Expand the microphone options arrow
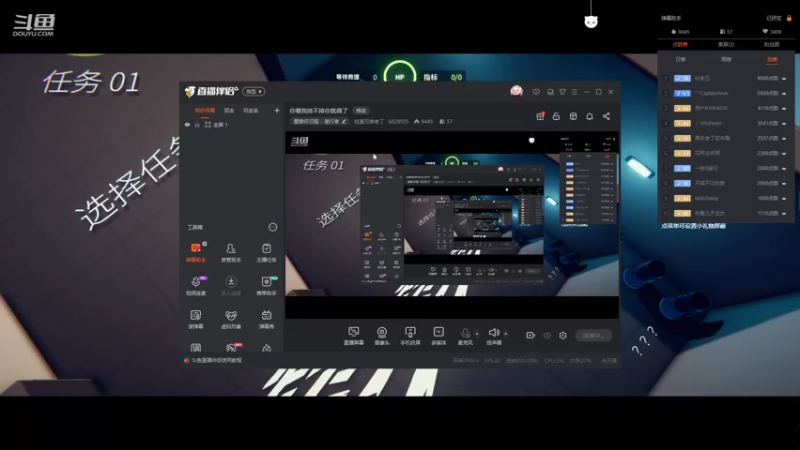 click(x=477, y=334)
